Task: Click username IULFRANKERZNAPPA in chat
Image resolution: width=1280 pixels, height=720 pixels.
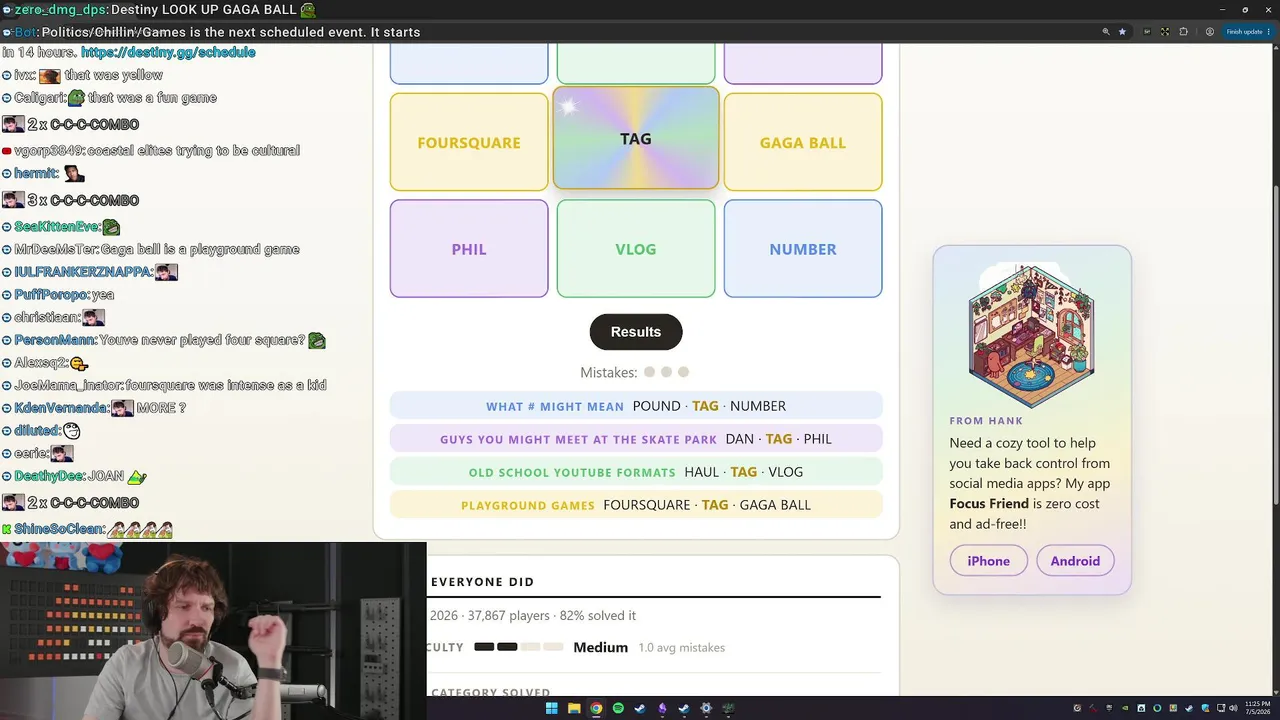Action: 82,272
